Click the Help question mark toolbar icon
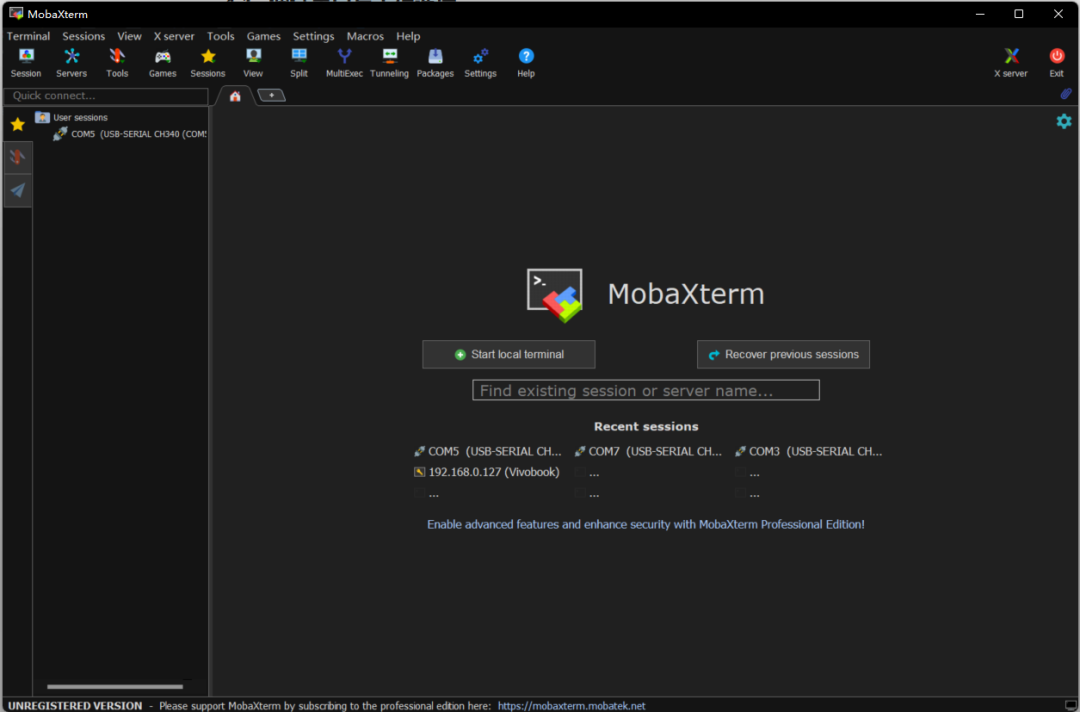The height and width of the screenshot is (712, 1080). tap(526, 63)
